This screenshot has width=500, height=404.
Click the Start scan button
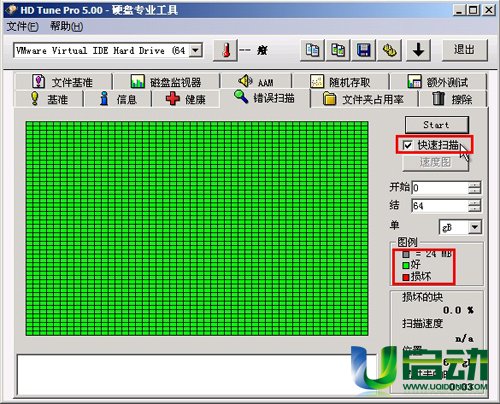click(x=436, y=125)
